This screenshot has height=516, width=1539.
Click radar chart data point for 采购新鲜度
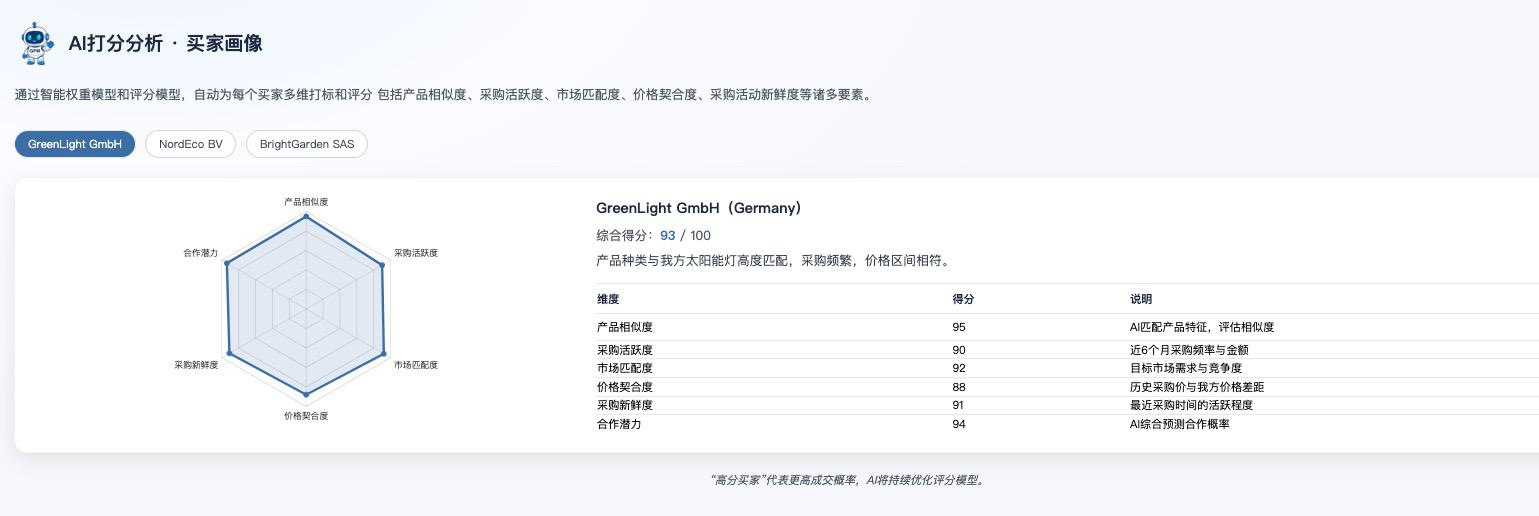point(230,354)
